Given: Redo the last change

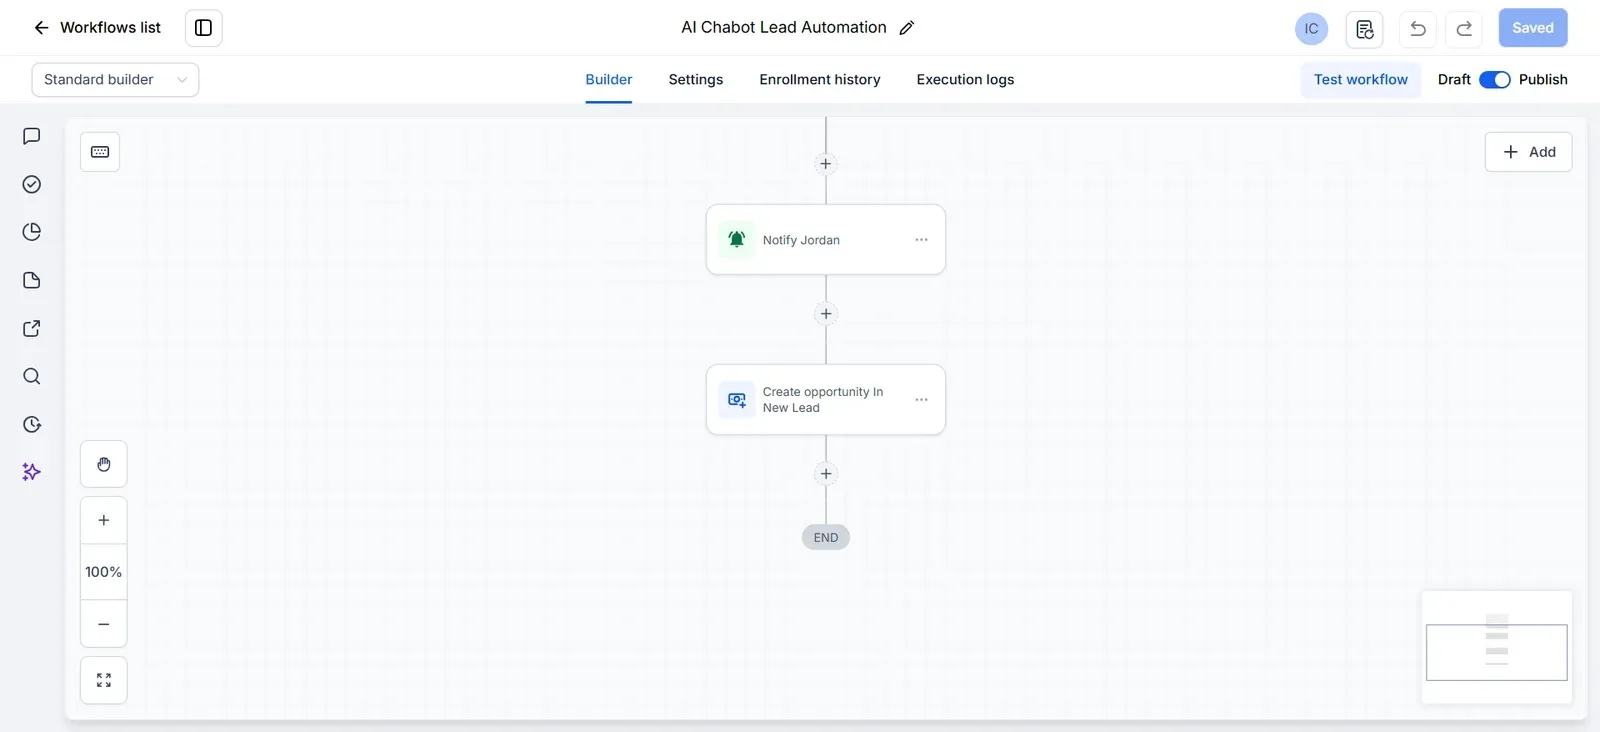Looking at the screenshot, I should [x=1464, y=29].
